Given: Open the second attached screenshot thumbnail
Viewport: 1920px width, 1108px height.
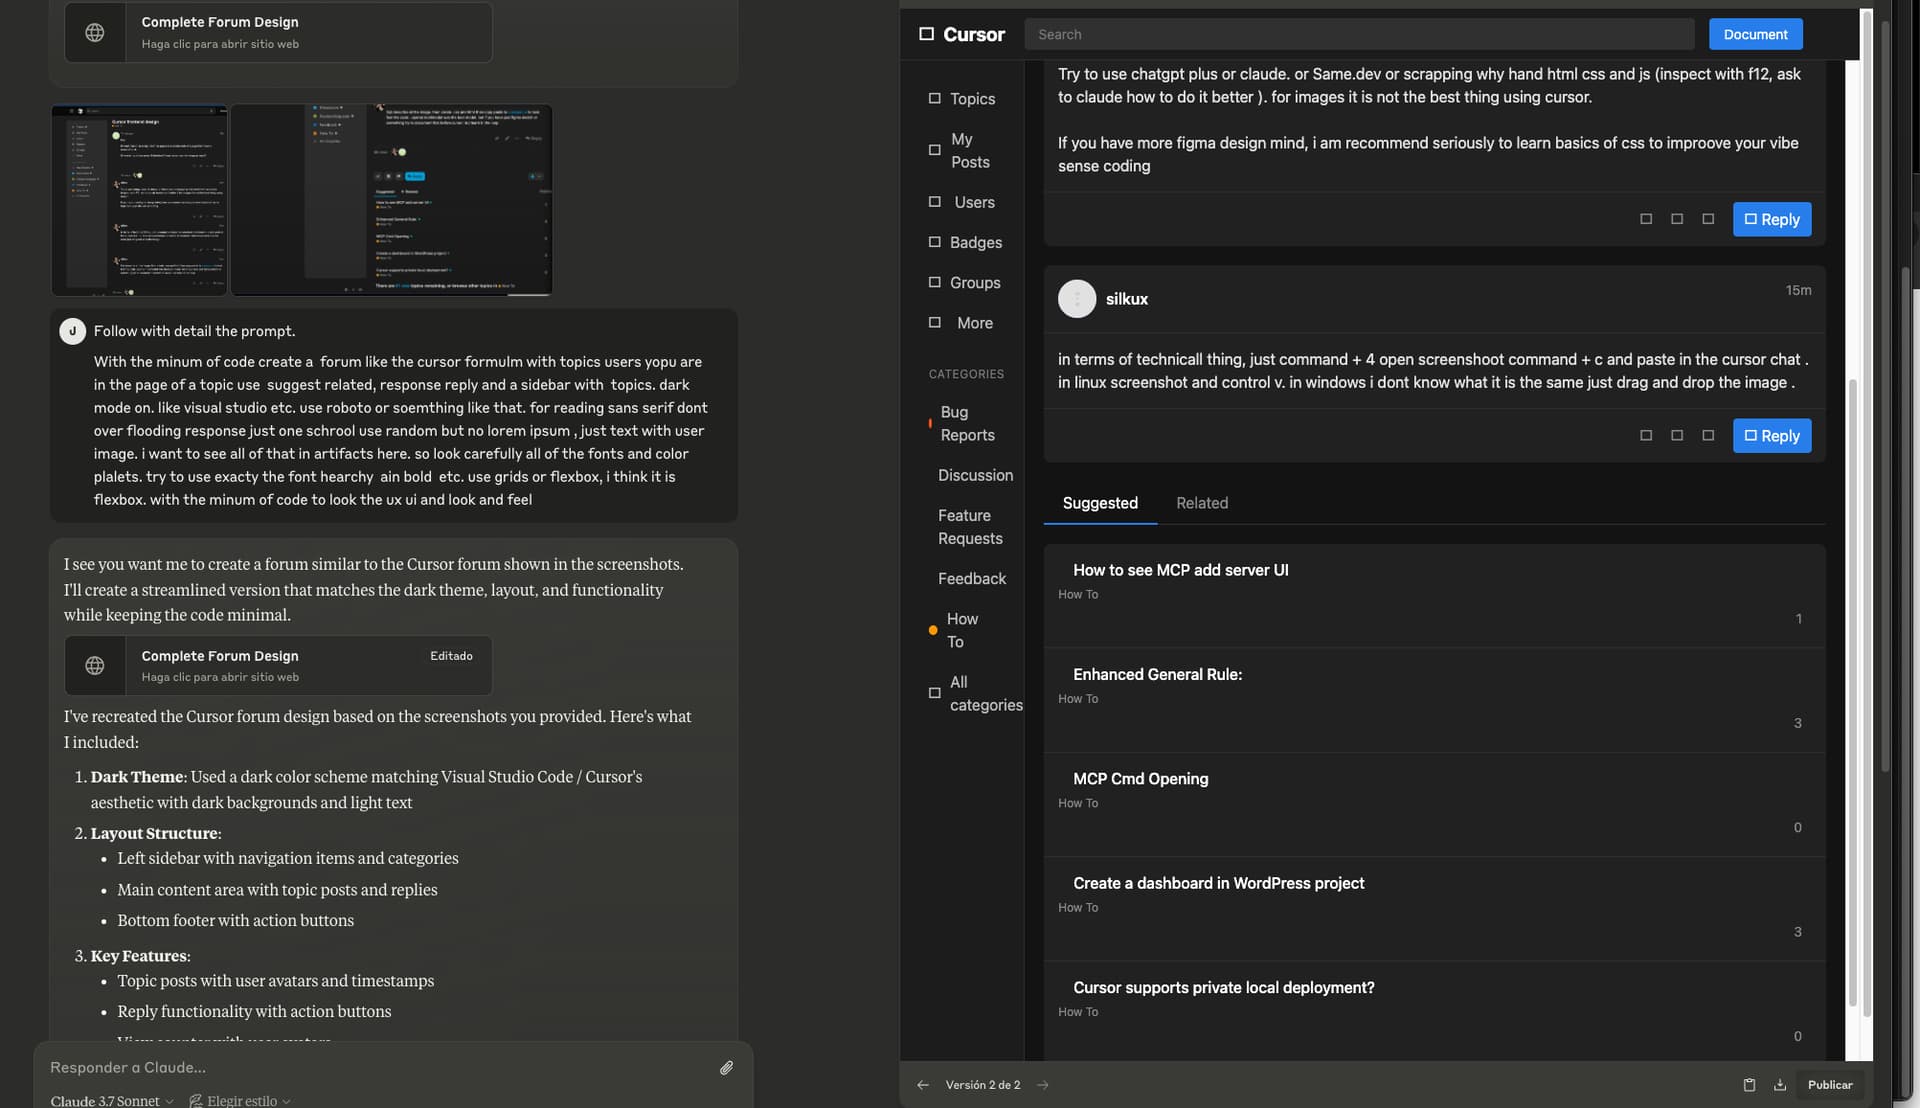Looking at the screenshot, I should pos(392,200).
